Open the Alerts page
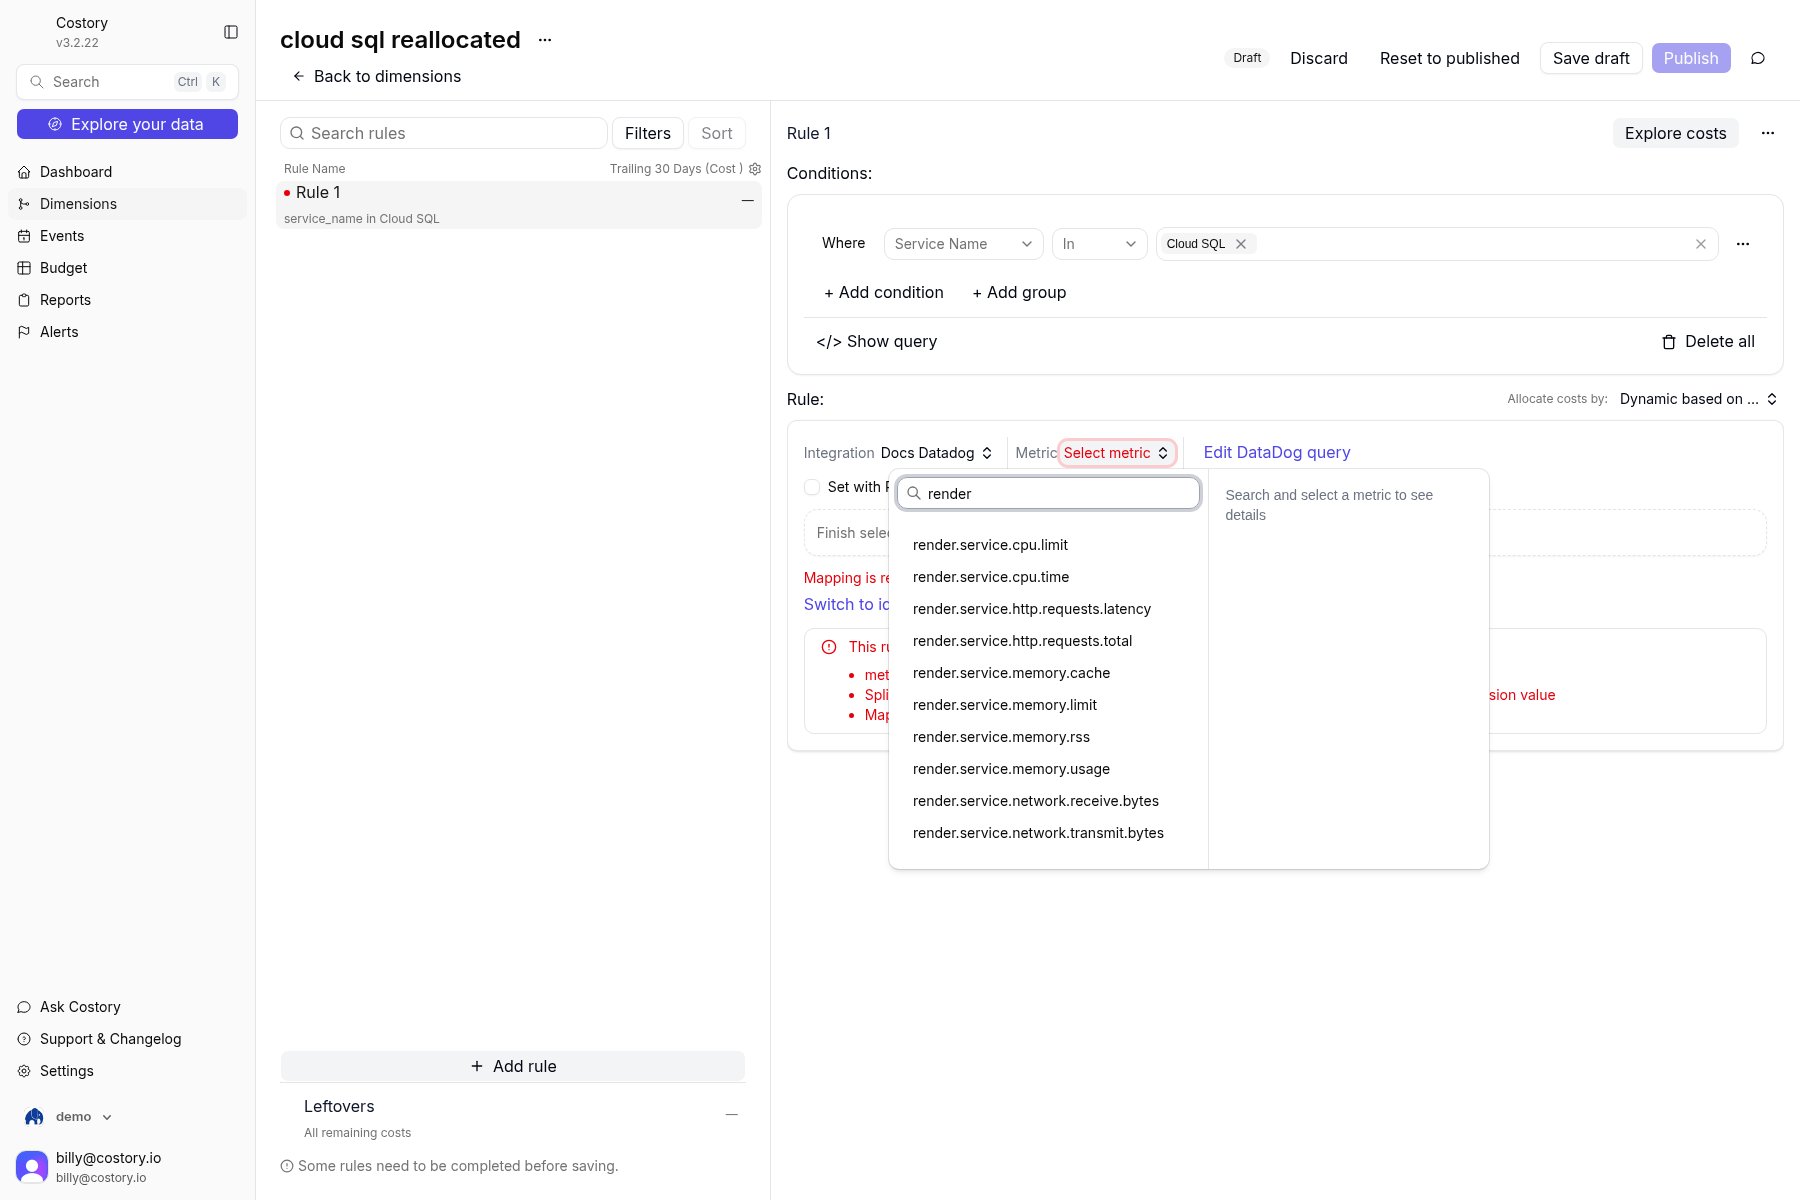1800x1200 pixels. point(128,332)
